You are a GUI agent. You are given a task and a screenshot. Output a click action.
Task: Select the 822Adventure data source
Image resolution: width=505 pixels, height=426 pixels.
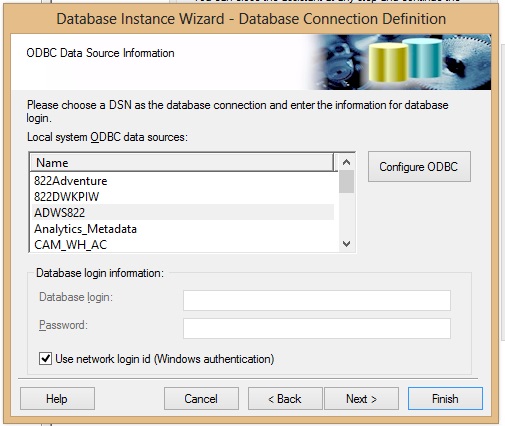182,181
